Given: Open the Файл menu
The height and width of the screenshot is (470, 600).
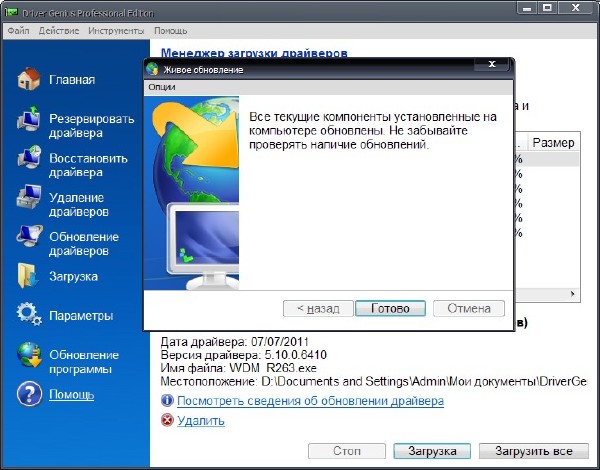Looking at the screenshot, I should 19,31.
